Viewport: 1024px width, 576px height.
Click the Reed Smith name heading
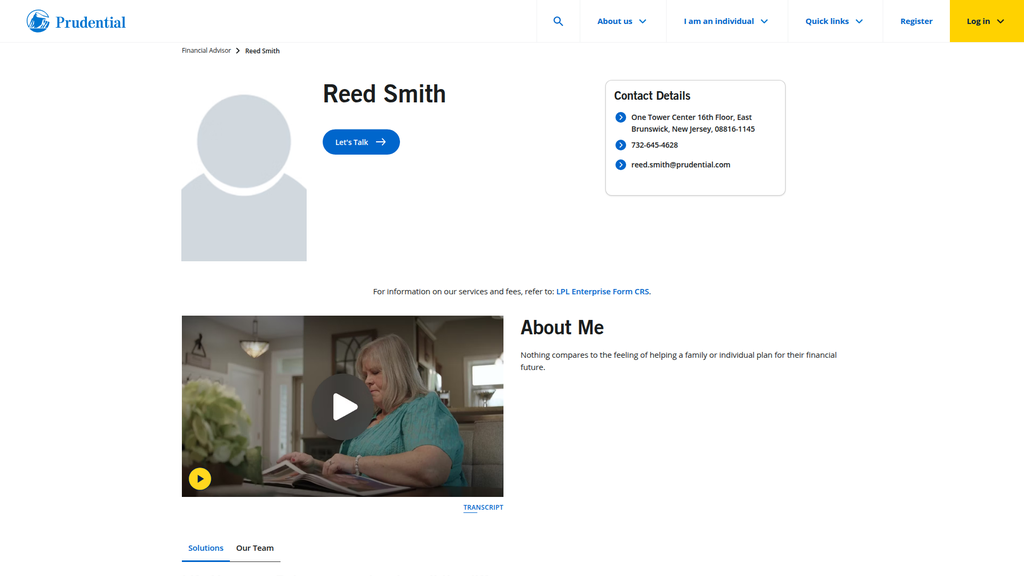tap(384, 93)
